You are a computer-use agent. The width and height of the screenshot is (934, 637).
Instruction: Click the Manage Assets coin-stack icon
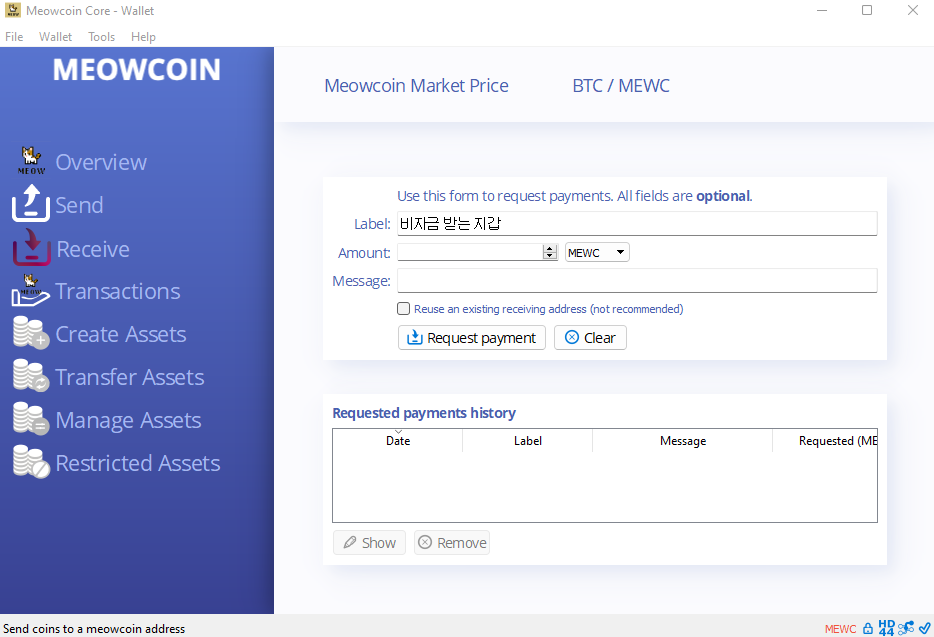point(31,419)
